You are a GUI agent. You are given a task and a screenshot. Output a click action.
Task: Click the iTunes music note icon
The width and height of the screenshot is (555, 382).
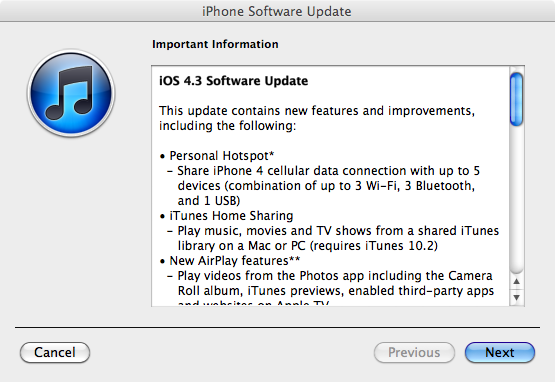pyautogui.click(x=71, y=93)
